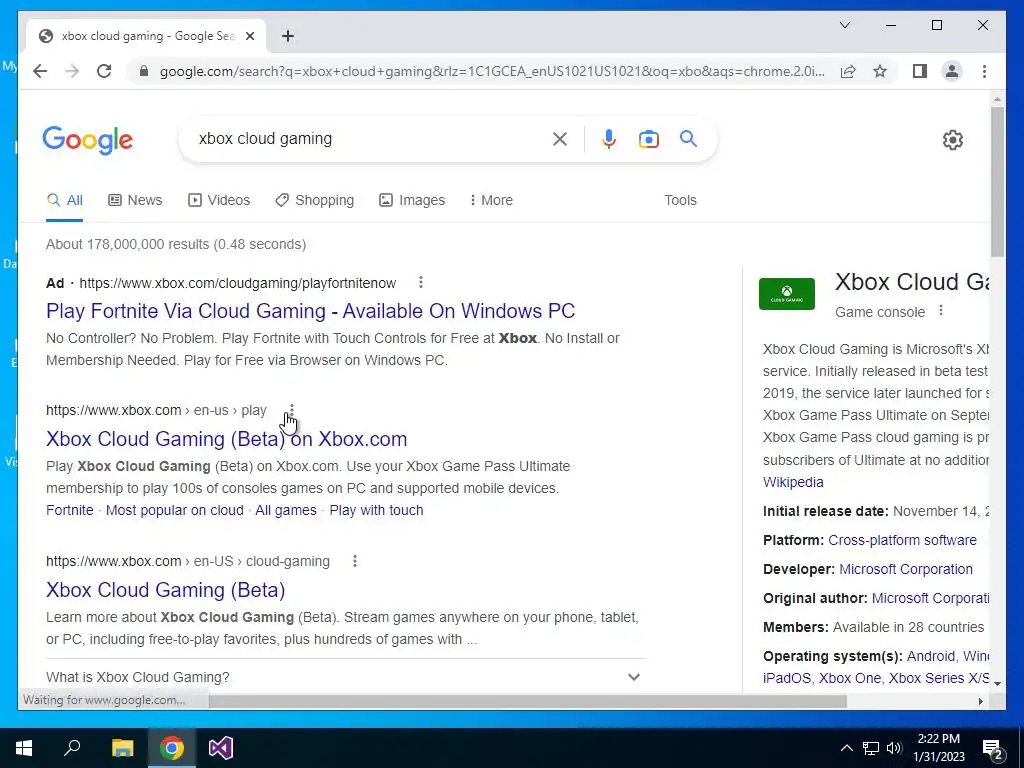Open the Windows Start menu
This screenshot has height=768, width=1024.
point(24,748)
